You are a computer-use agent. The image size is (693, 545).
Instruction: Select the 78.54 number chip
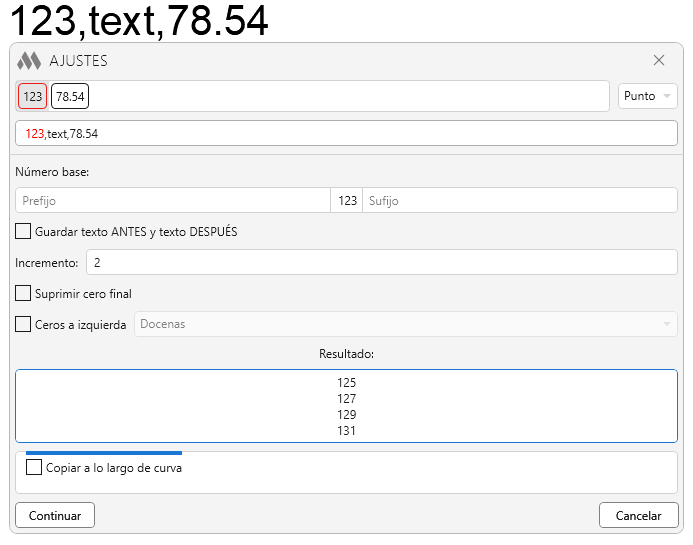pyautogui.click(x=70, y=97)
